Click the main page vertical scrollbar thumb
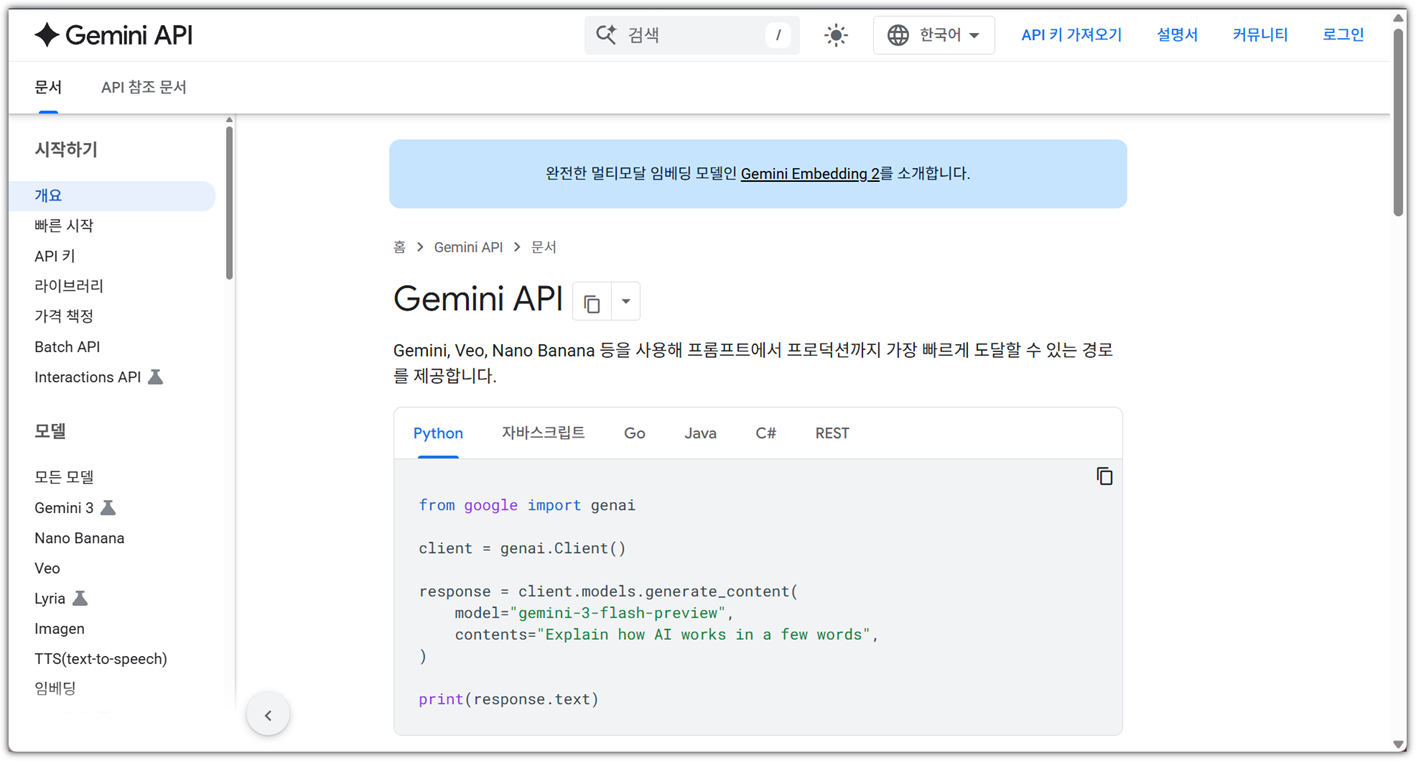This screenshot has height=761, width=1416. [1398, 121]
